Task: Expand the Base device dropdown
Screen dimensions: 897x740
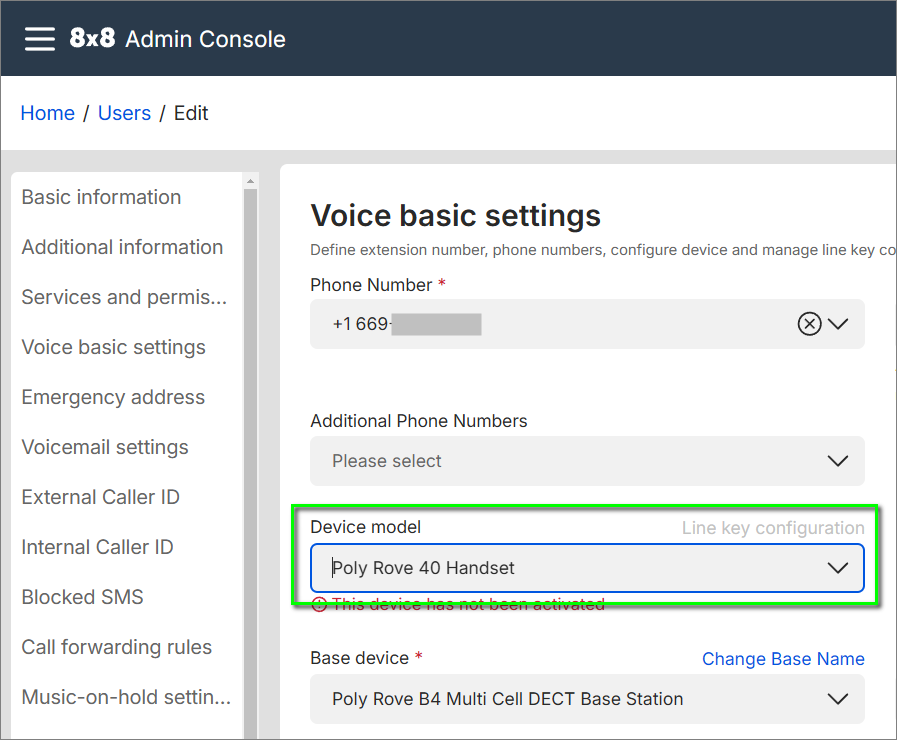Action: [x=587, y=699]
